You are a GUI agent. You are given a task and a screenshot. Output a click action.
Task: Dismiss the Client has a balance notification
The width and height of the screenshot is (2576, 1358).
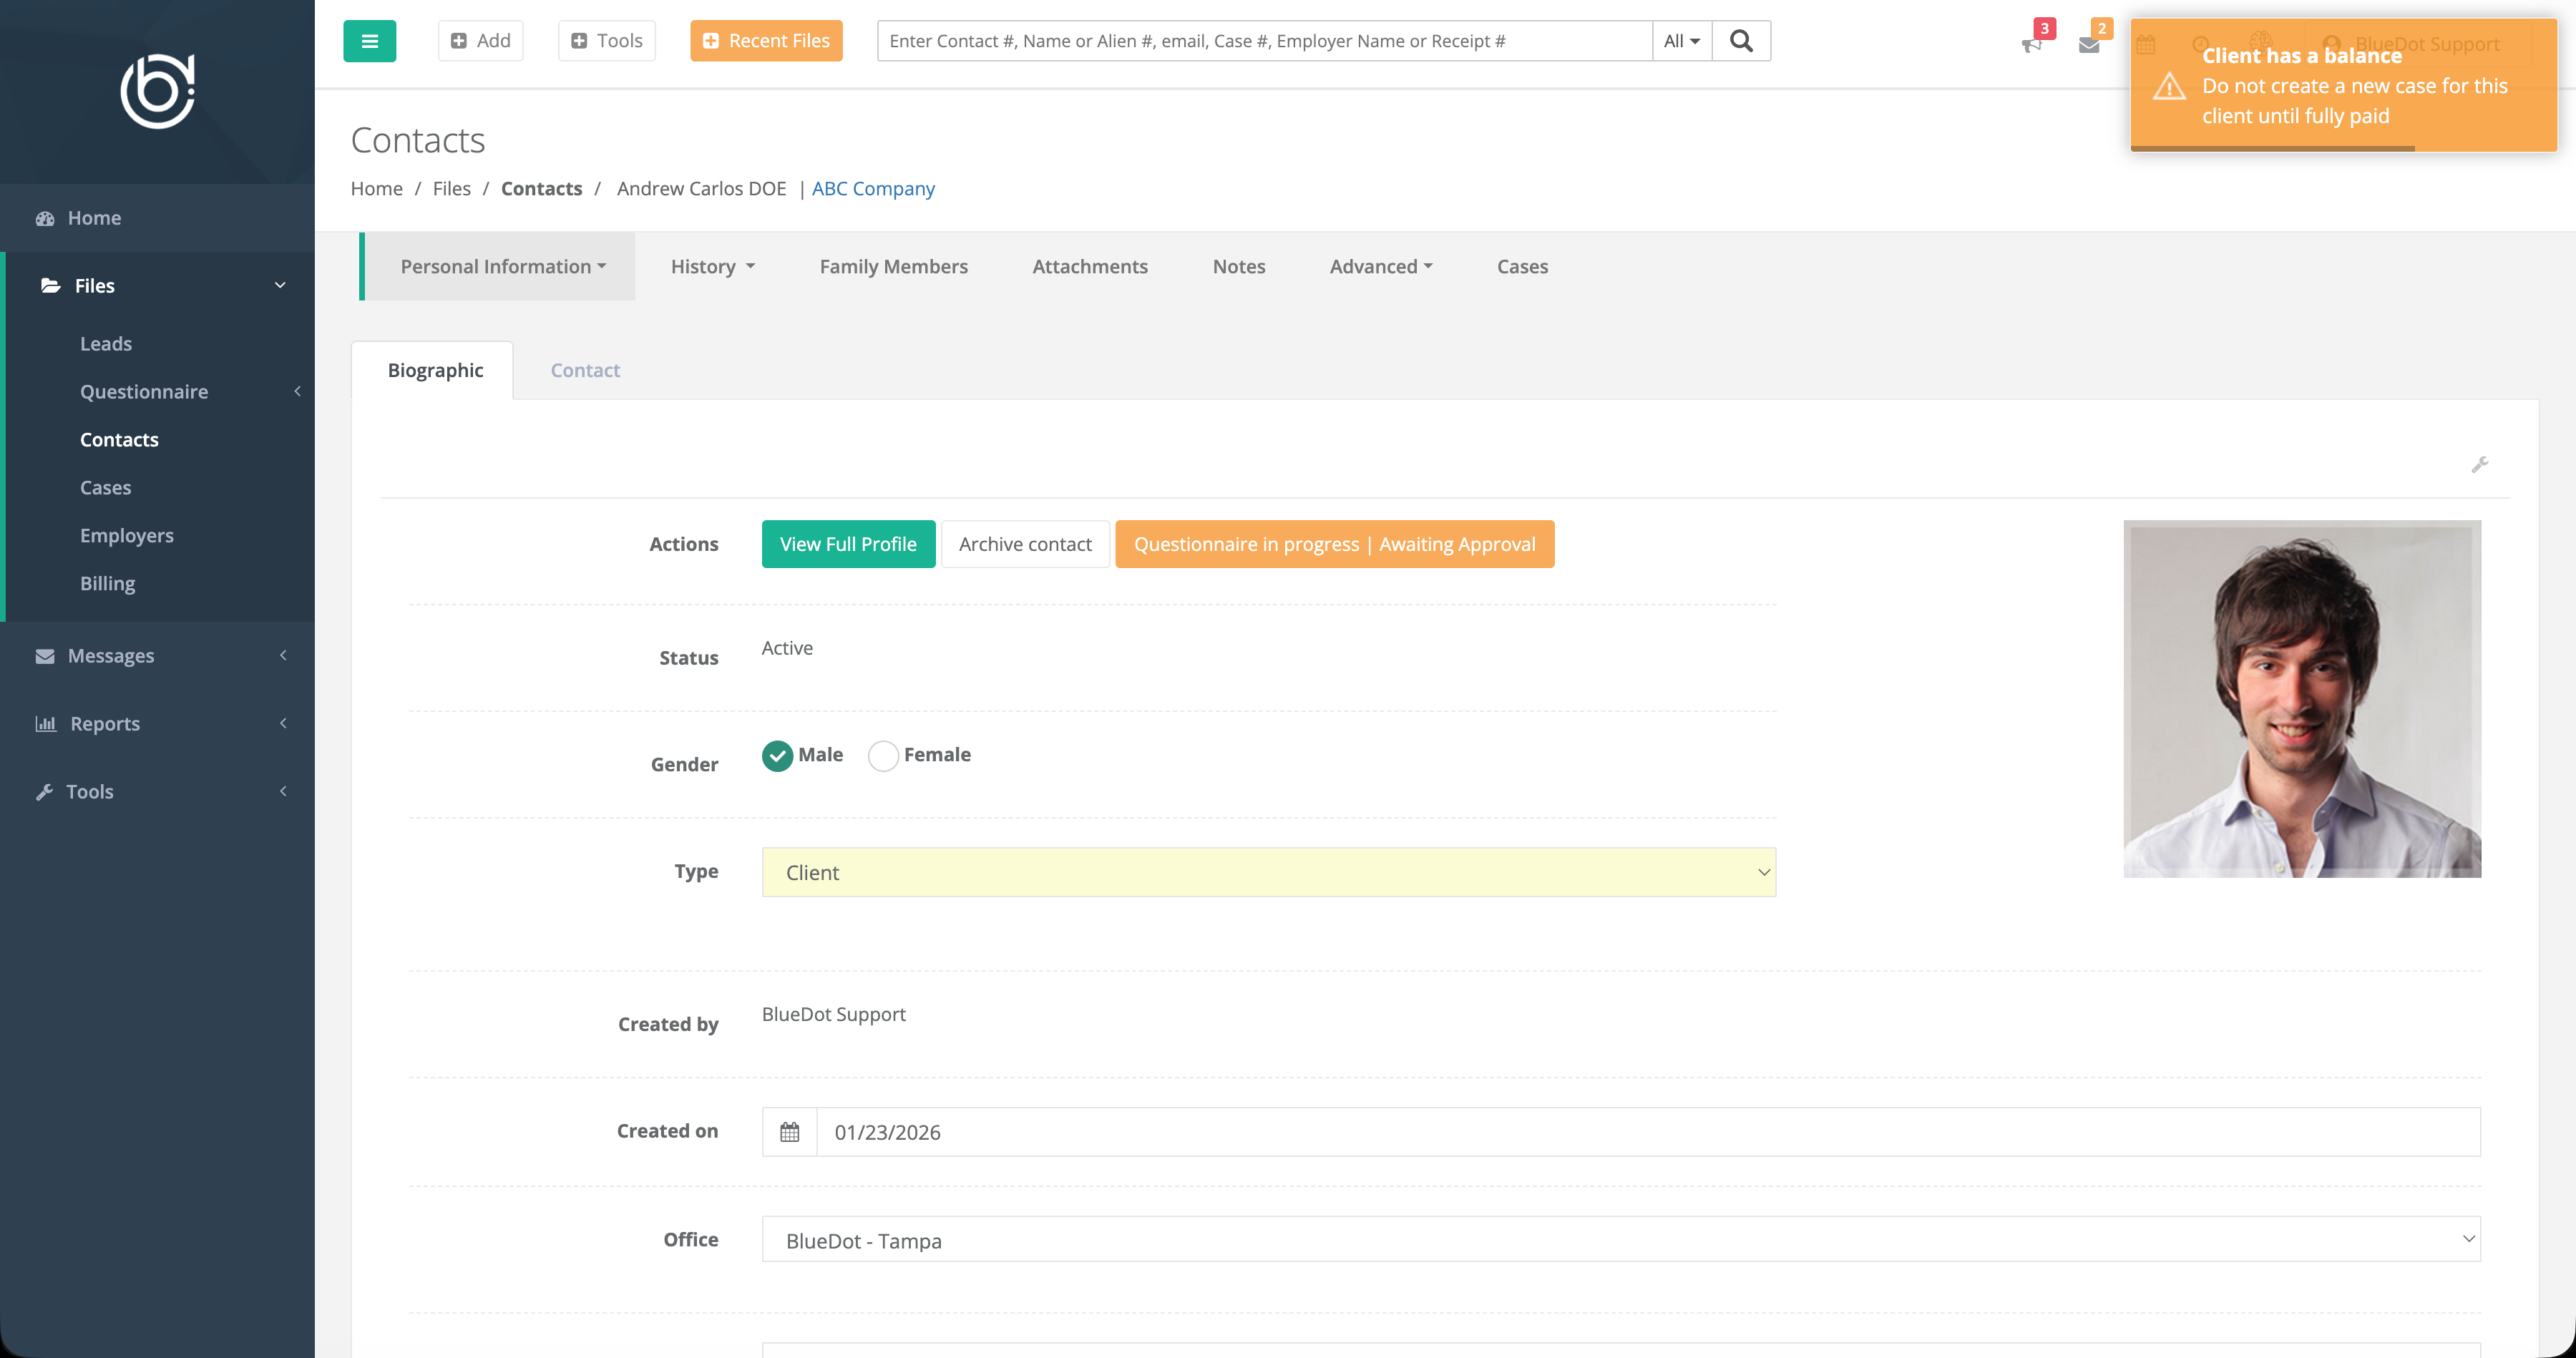click(2343, 86)
